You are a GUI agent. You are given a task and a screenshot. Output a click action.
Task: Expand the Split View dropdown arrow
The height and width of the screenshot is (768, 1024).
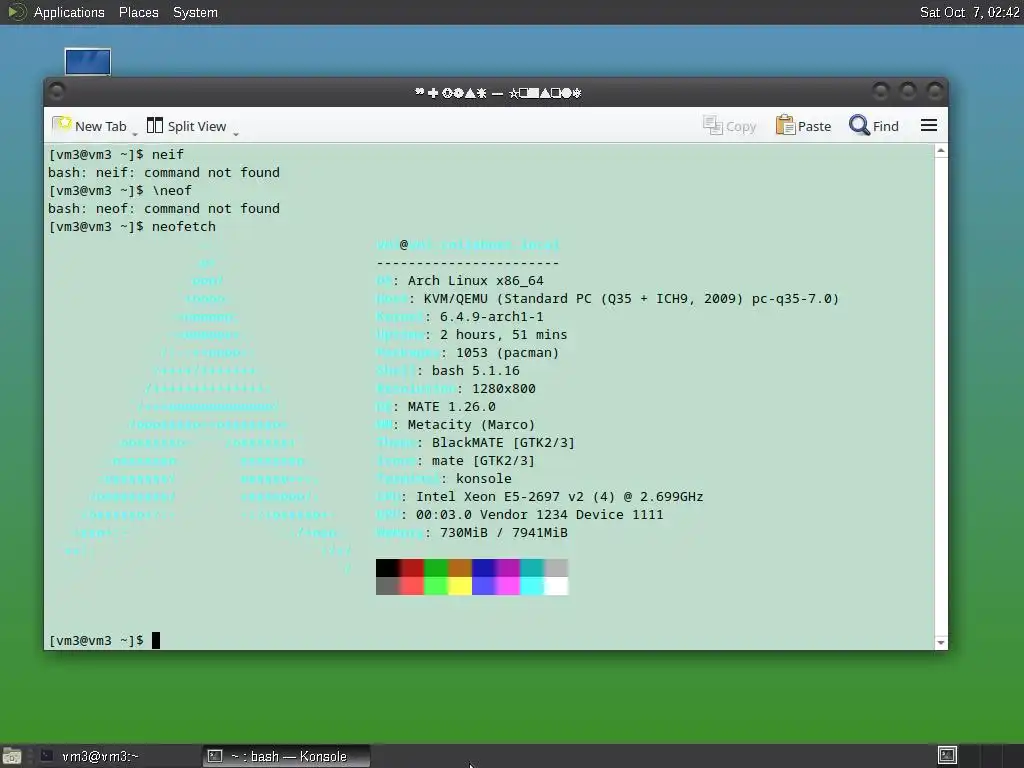[236, 134]
